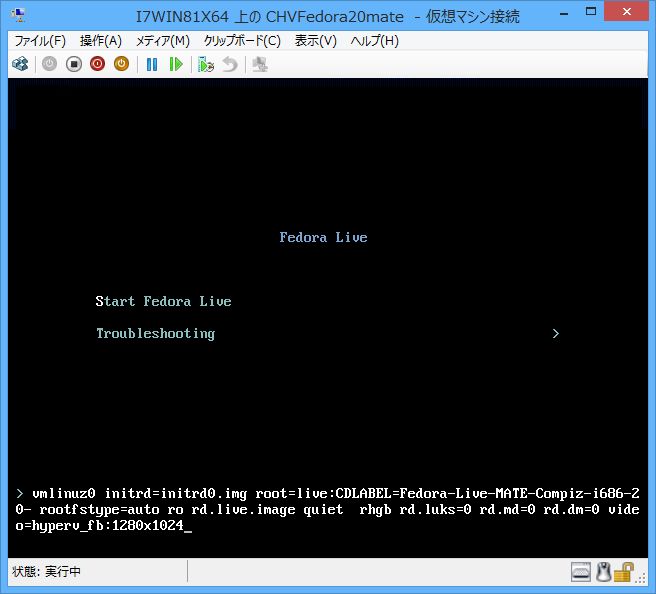Click the window system icon in title bar
The width and height of the screenshot is (656, 594).
pyautogui.click(x=19, y=15)
